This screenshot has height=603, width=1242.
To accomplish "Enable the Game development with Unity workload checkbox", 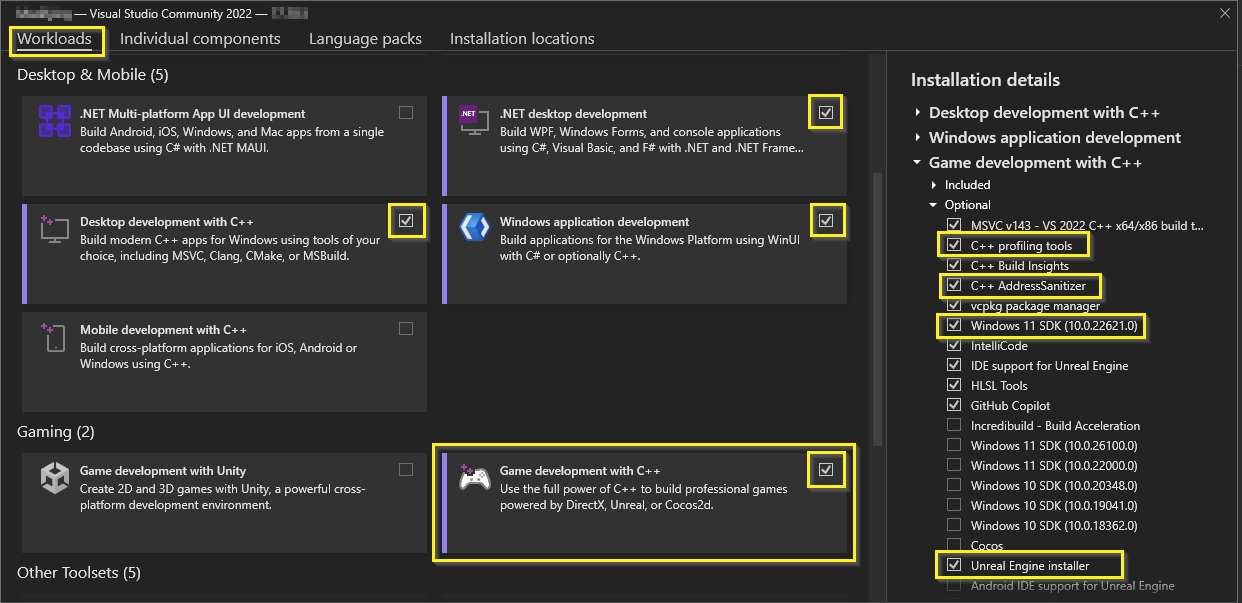I will [406, 469].
